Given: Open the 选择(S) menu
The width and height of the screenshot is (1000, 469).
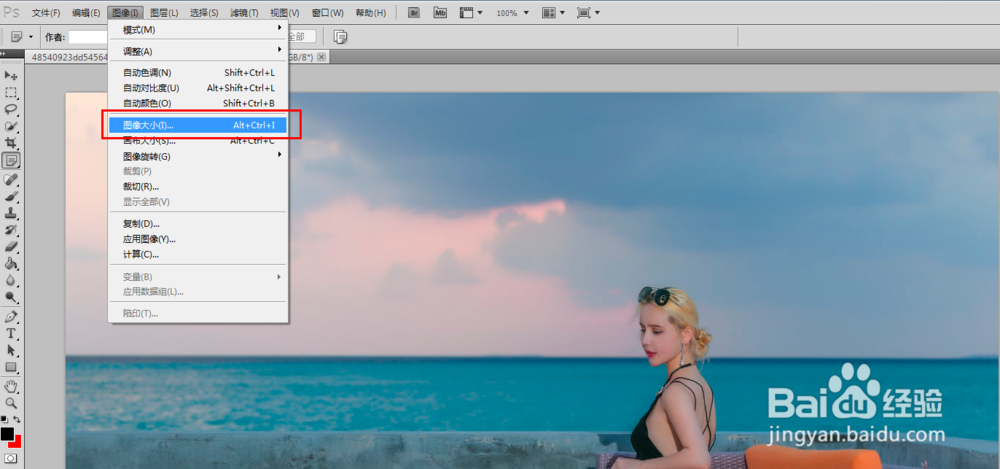Looking at the screenshot, I should coord(203,13).
